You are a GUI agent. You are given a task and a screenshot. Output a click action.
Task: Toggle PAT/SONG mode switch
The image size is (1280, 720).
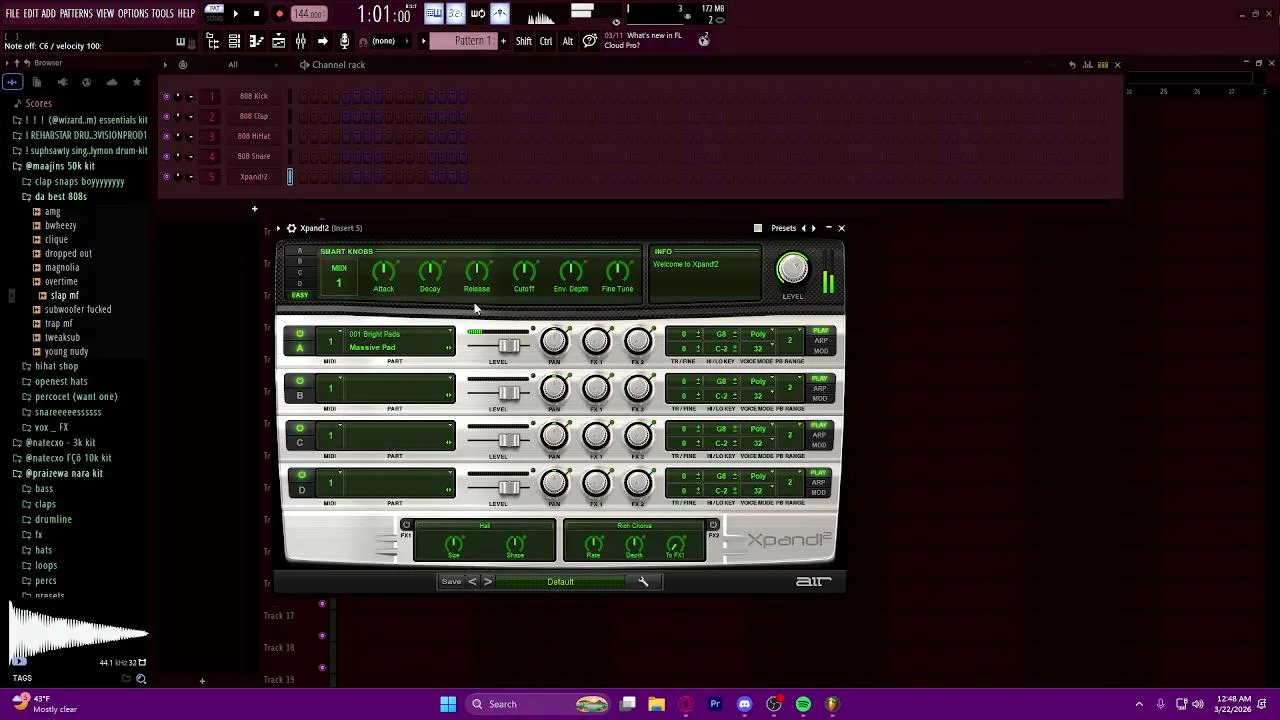pyautogui.click(x=214, y=14)
